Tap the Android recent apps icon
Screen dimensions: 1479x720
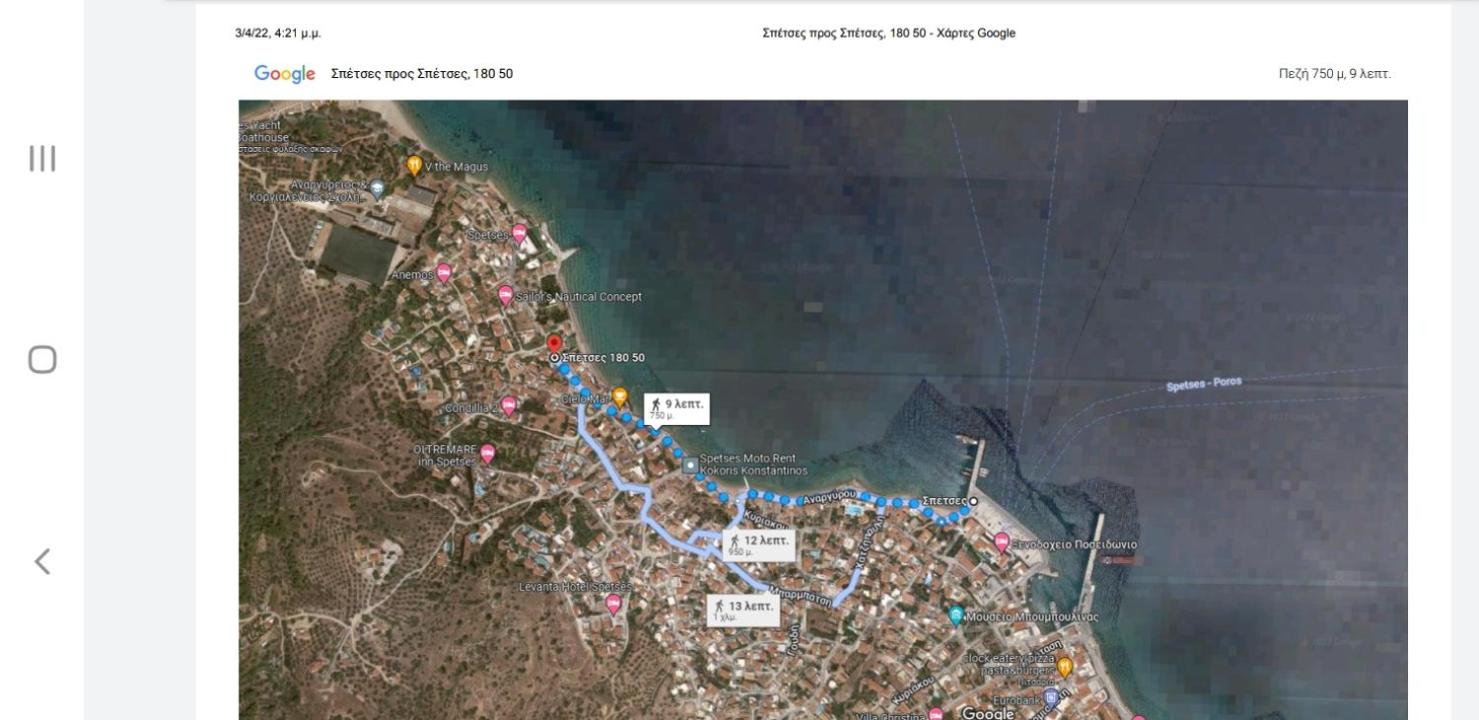(42, 158)
